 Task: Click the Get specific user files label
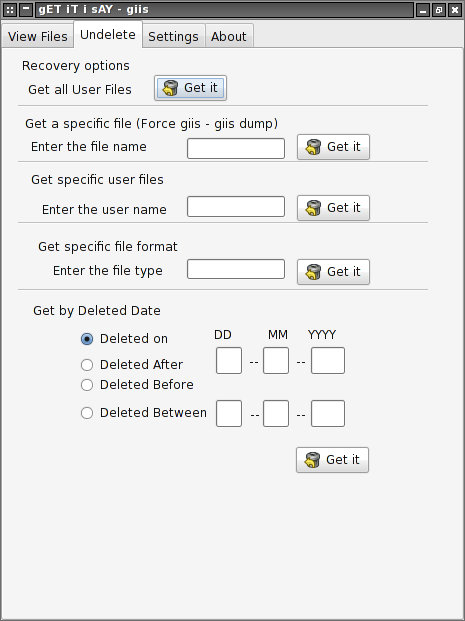click(x=97, y=180)
